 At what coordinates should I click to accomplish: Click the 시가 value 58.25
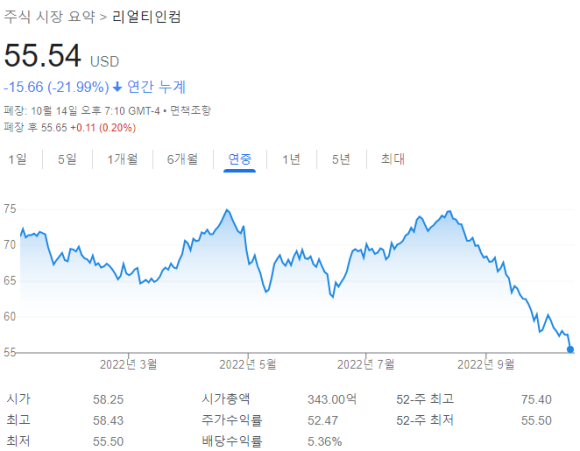[108, 400]
